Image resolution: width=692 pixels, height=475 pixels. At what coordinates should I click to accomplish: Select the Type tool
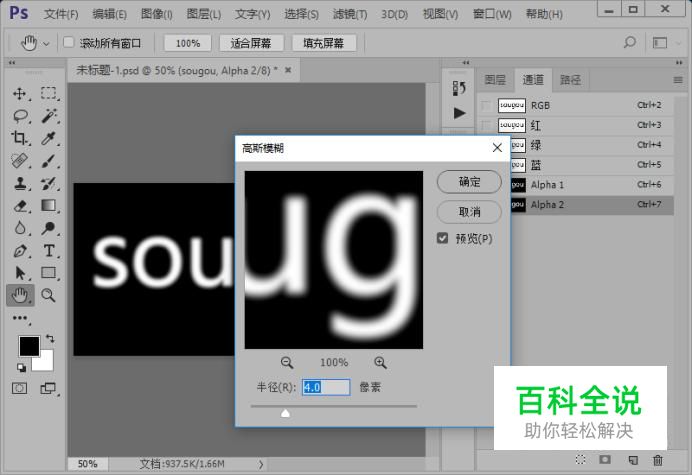49,251
